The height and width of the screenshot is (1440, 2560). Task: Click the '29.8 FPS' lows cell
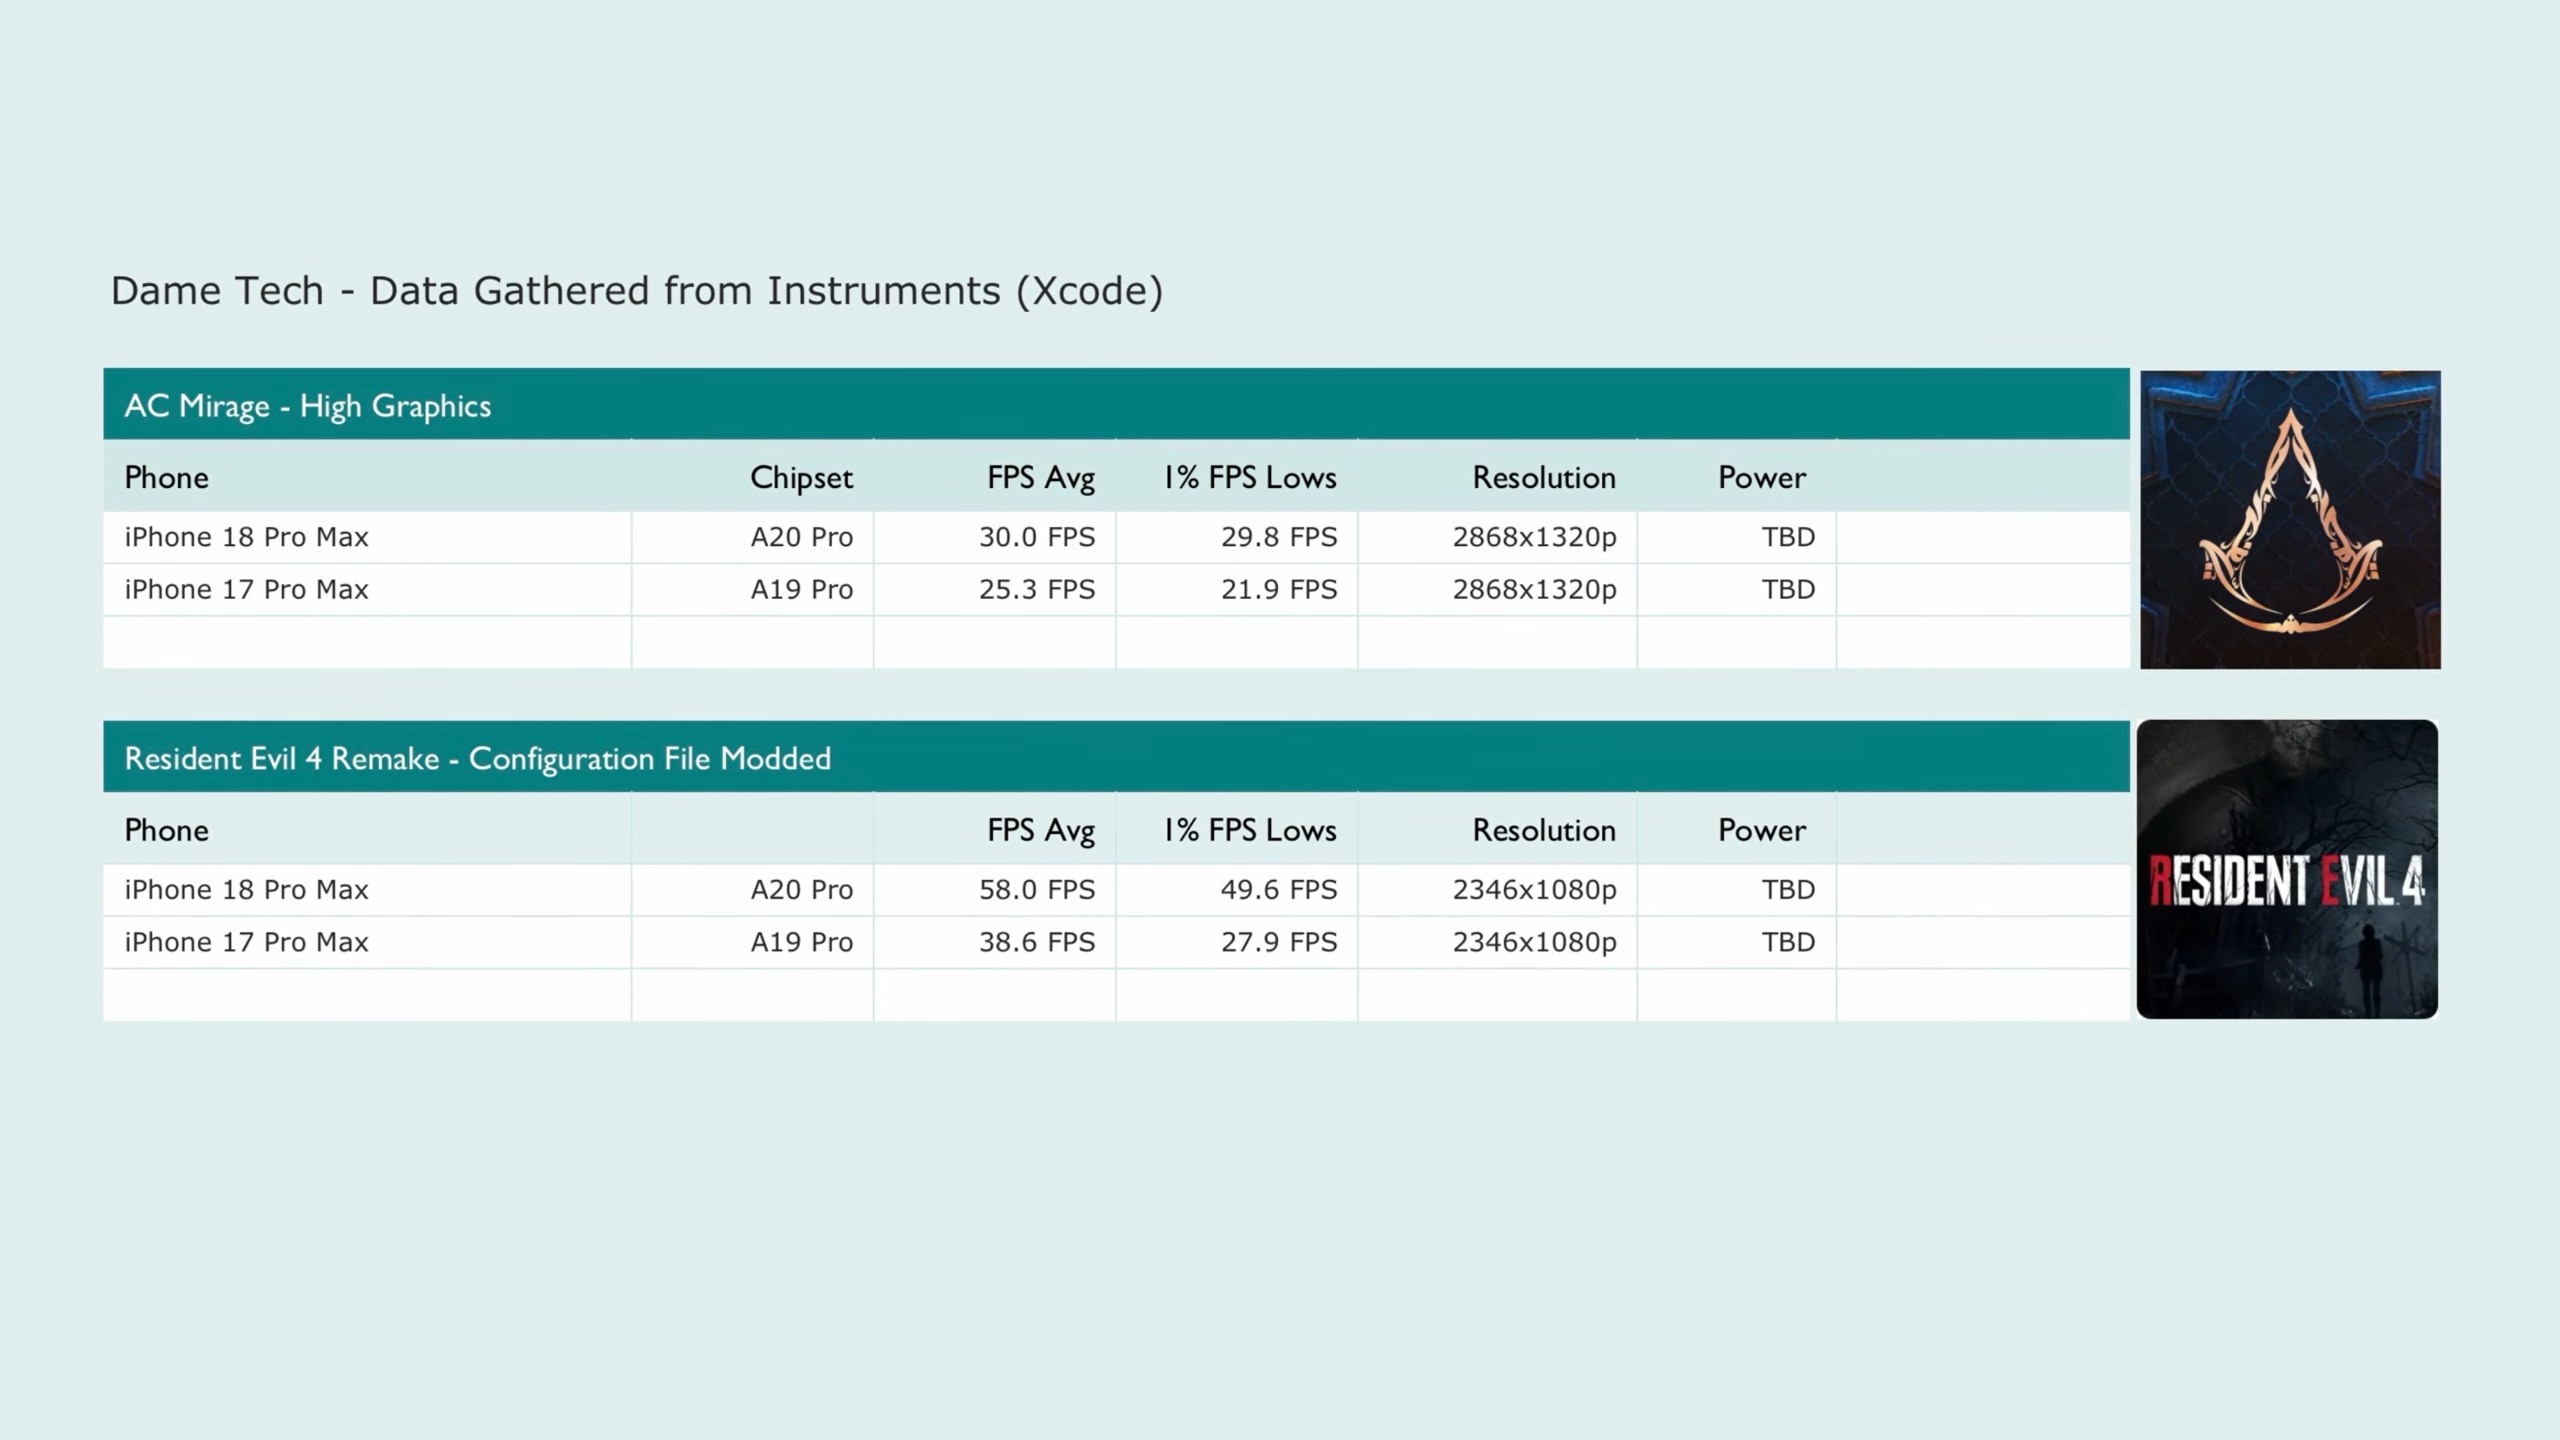pyautogui.click(x=1278, y=537)
